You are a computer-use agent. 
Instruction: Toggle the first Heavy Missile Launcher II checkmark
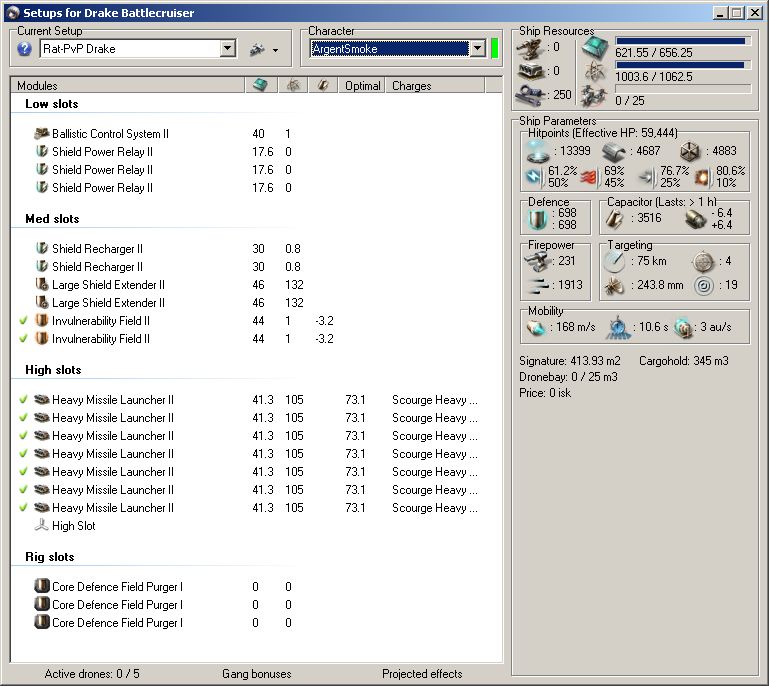tap(23, 400)
